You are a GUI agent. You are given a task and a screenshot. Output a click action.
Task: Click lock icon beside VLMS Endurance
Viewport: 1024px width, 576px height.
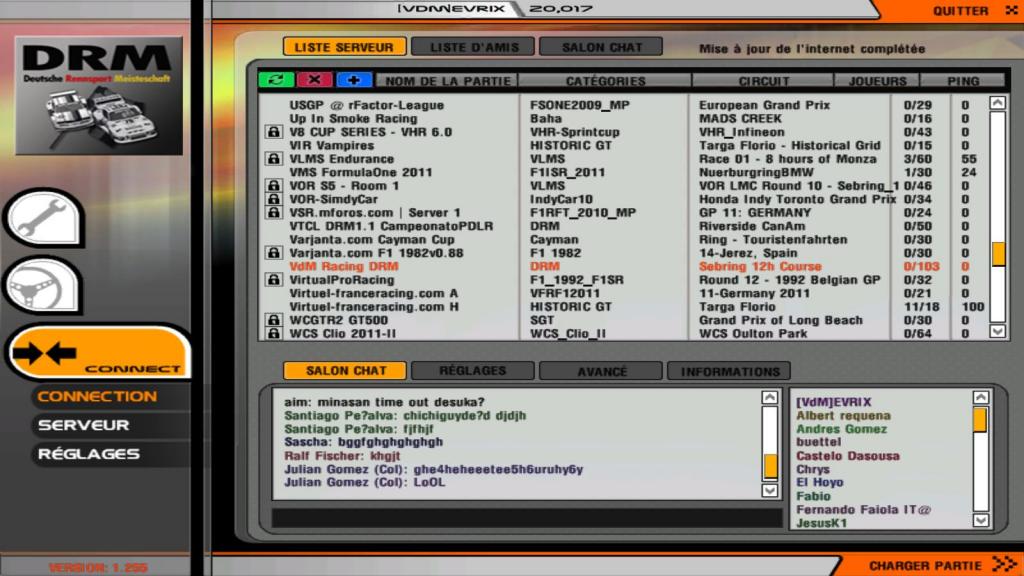tap(274, 159)
